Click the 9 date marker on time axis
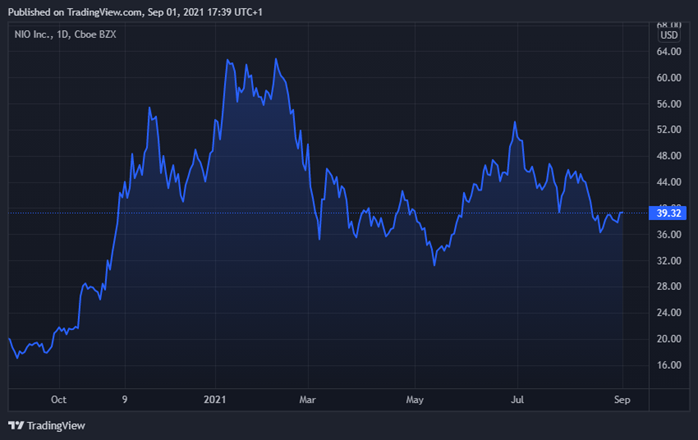Viewport: 698px width, 440px height. [x=124, y=398]
